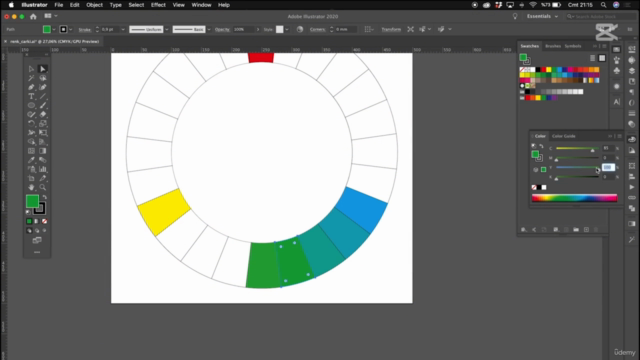The height and width of the screenshot is (360, 640).
Task: Select the Perspective Grid tool
Action: tap(42, 142)
